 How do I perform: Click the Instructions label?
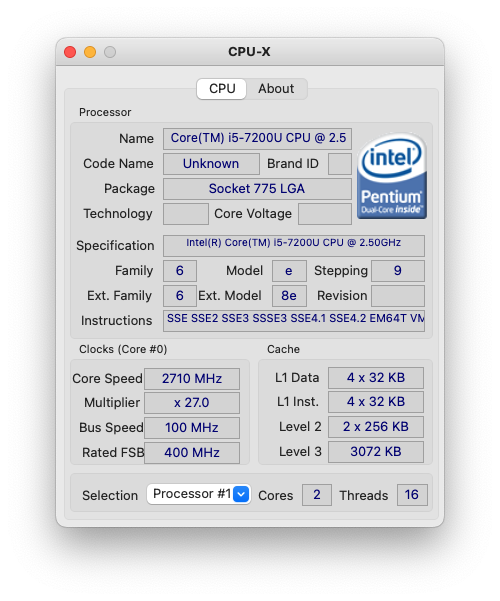[117, 320]
